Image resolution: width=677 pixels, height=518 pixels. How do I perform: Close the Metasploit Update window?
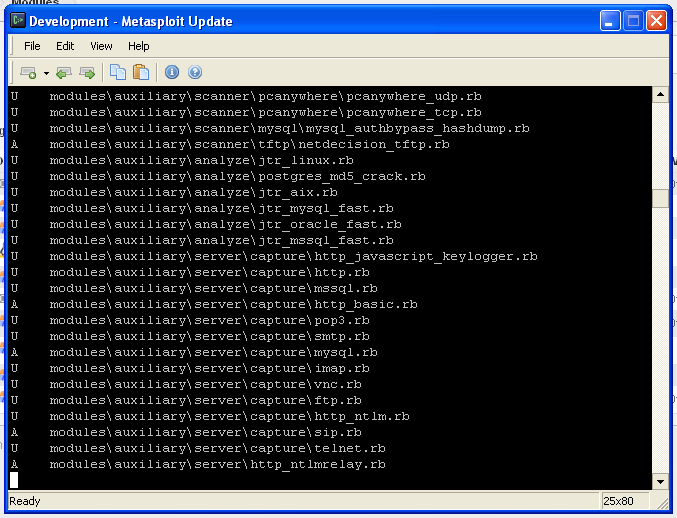(656, 21)
